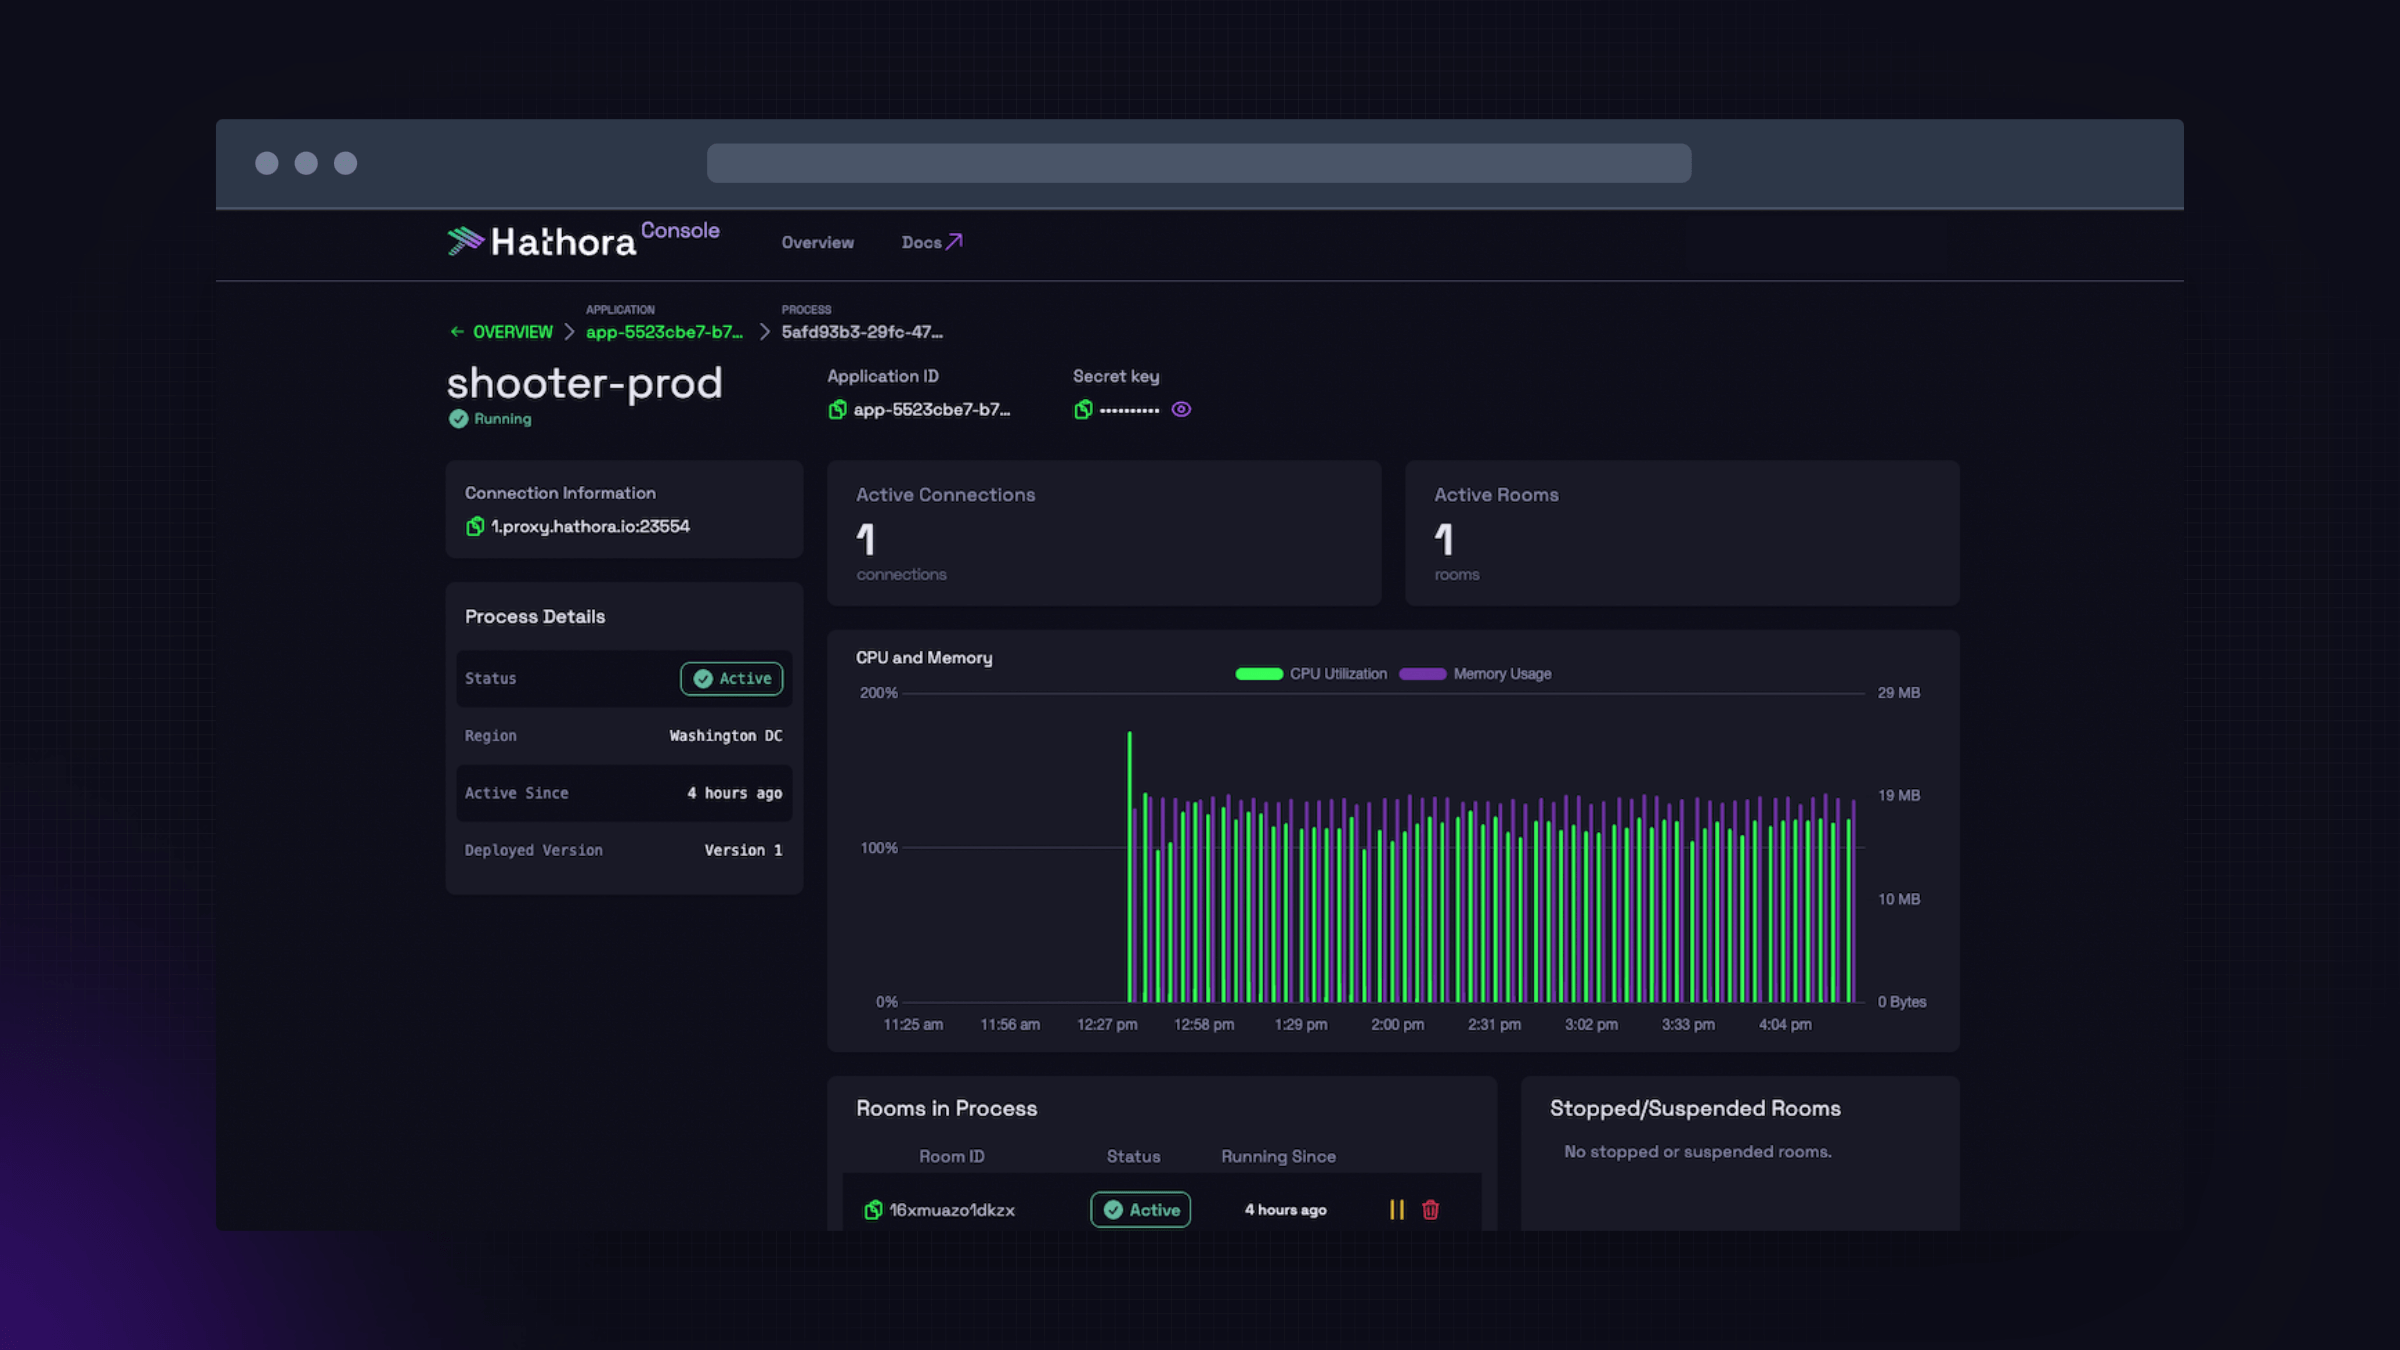Image resolution: width=2400 pixels, height=1350 pixels.
Task: Click the room ID 16xmuazo1dkzx text
Action: (x=952, y=1211)
